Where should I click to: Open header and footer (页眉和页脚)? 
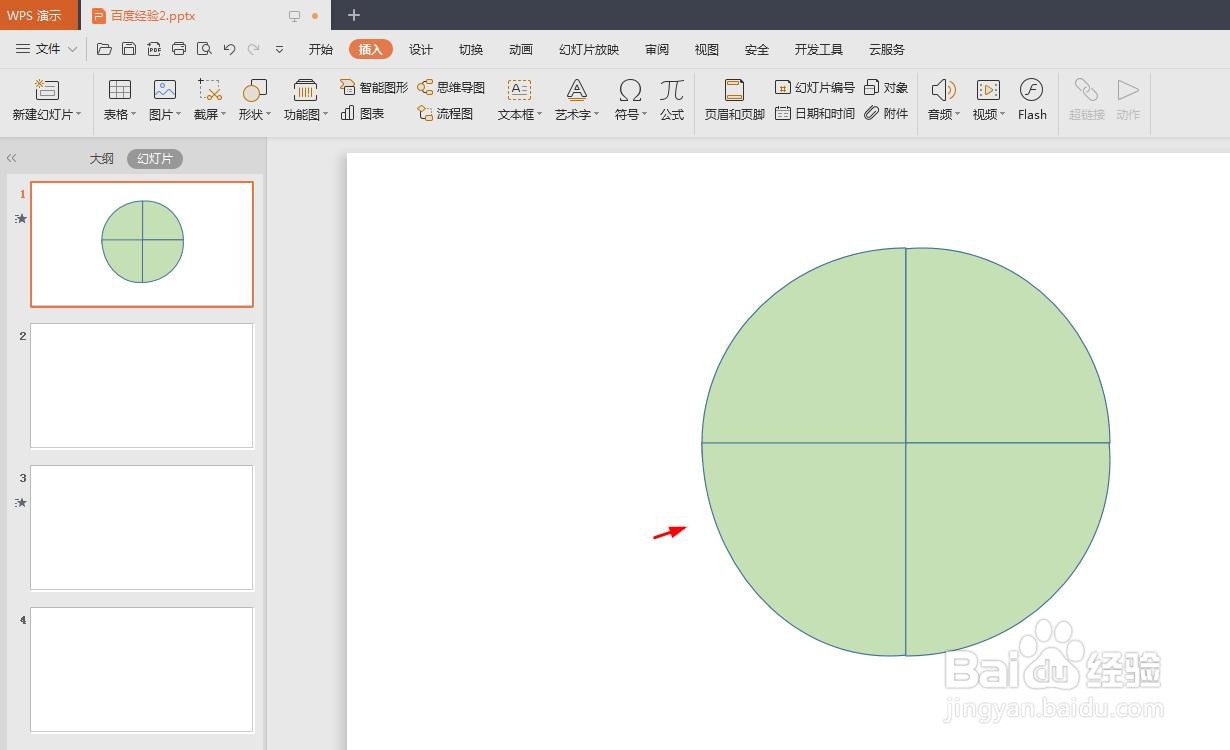[x=734, y=100]
